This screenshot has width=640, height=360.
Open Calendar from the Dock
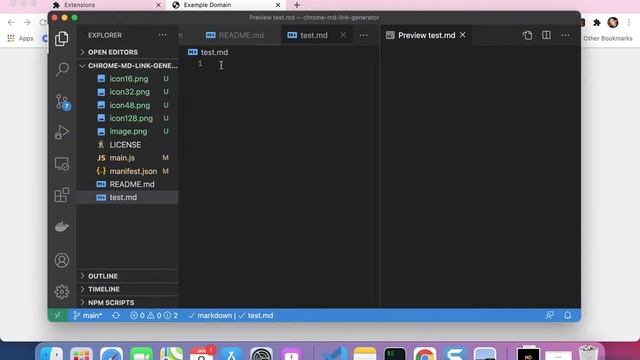tap(202, 354)
